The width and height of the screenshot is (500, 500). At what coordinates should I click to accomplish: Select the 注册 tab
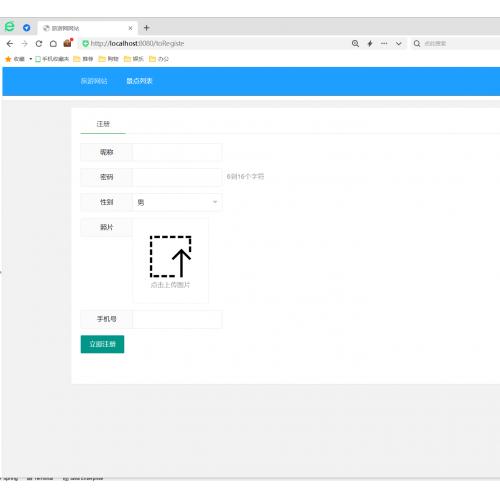(103, 124)
